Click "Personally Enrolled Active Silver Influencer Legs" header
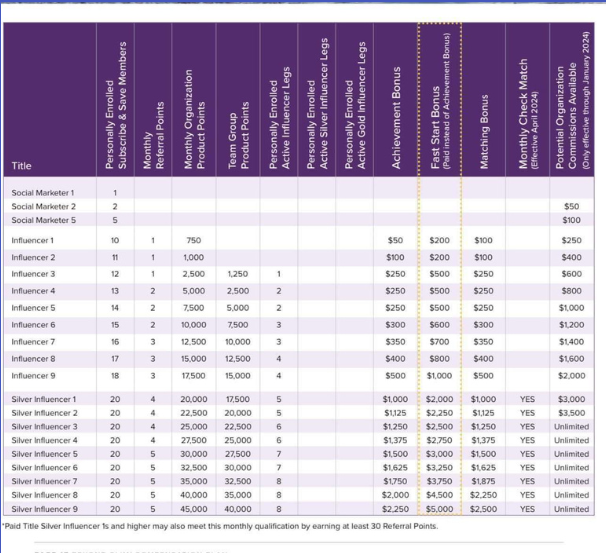The width and height of the screenshot is (606, 553). click(x=317, y=103)
